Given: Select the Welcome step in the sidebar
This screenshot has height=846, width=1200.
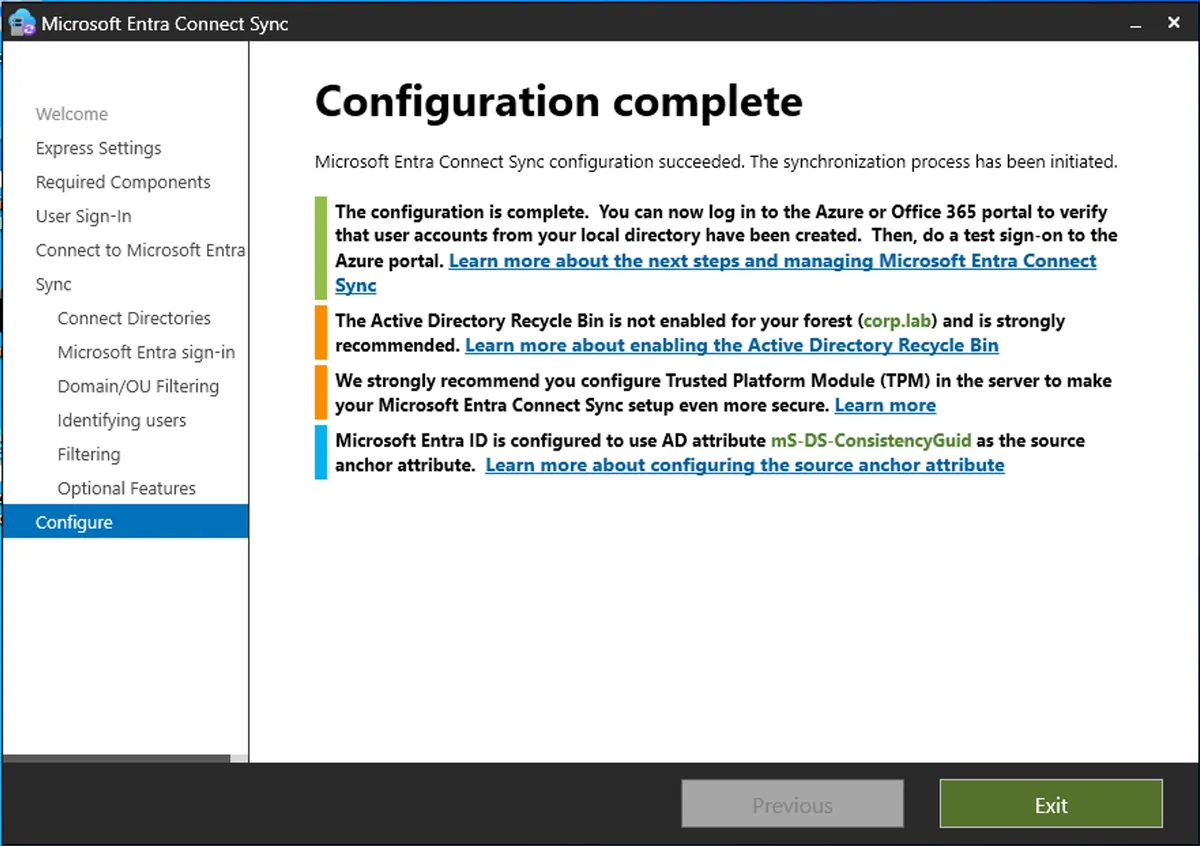Looking at the screenshot, I should point(72,114).
